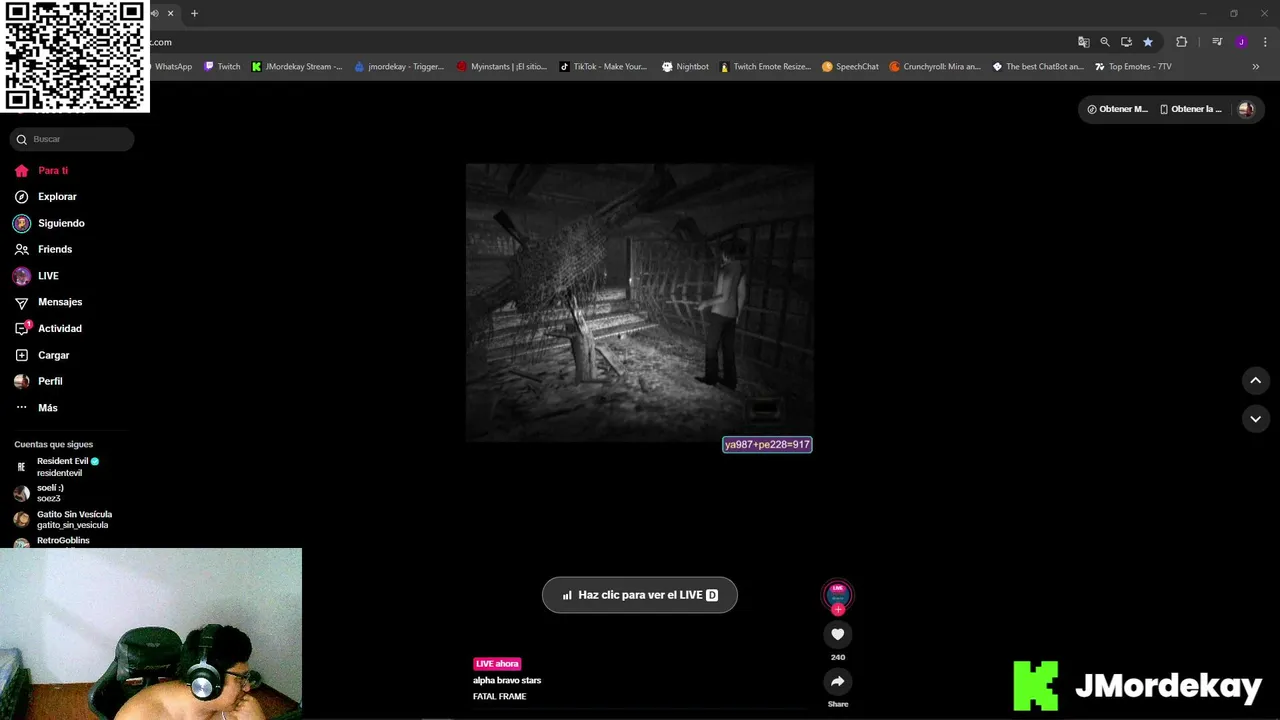Open Twitch Emote Resizer bookmark
The image size is (1280, 720).
click(766, 67)
